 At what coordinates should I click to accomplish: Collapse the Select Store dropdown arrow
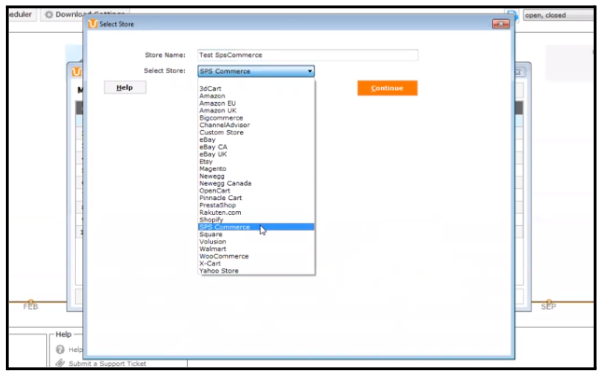[x=310, y=71]
